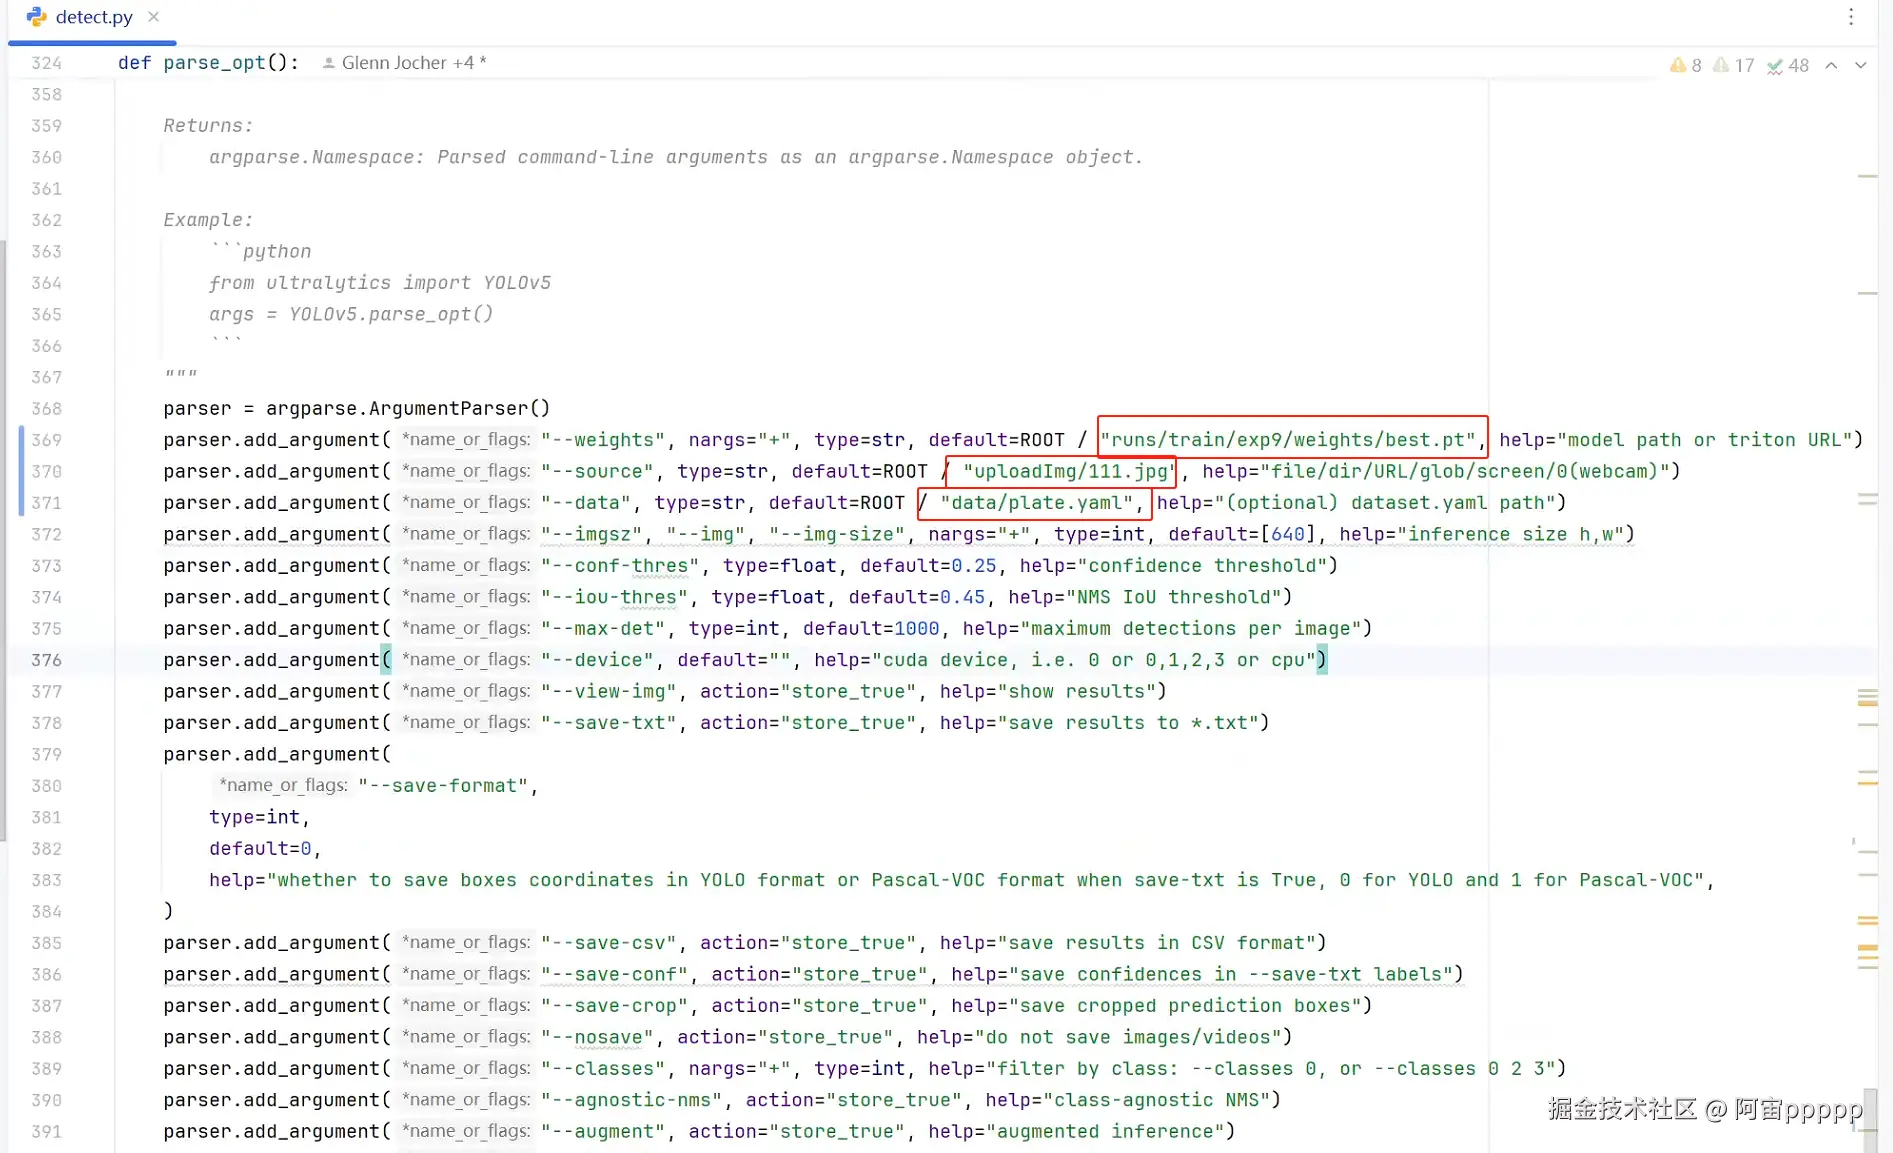Image resolution: width=1893 pixels, height=1153 pixels.
Task: Click the argparse.Namespace description on line 360
Action: pos(675,157)
